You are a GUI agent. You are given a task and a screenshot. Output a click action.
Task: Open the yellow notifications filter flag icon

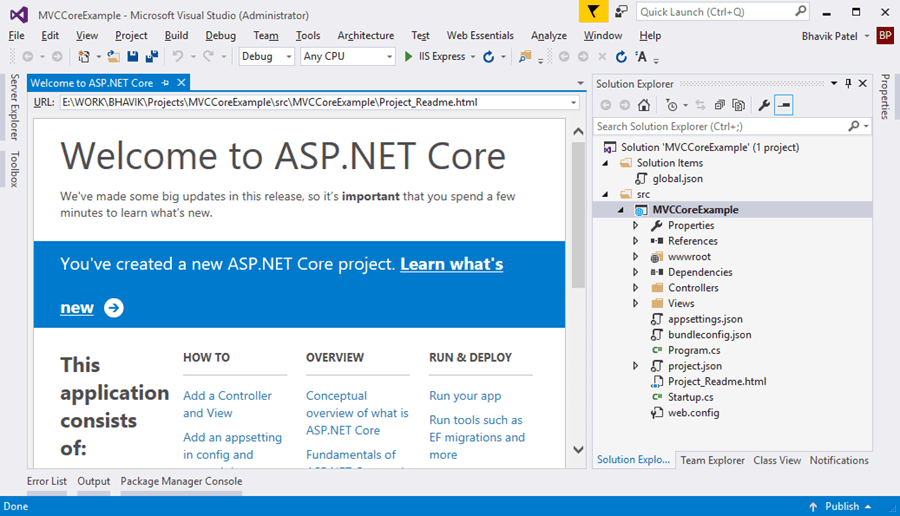coord(593,11)
